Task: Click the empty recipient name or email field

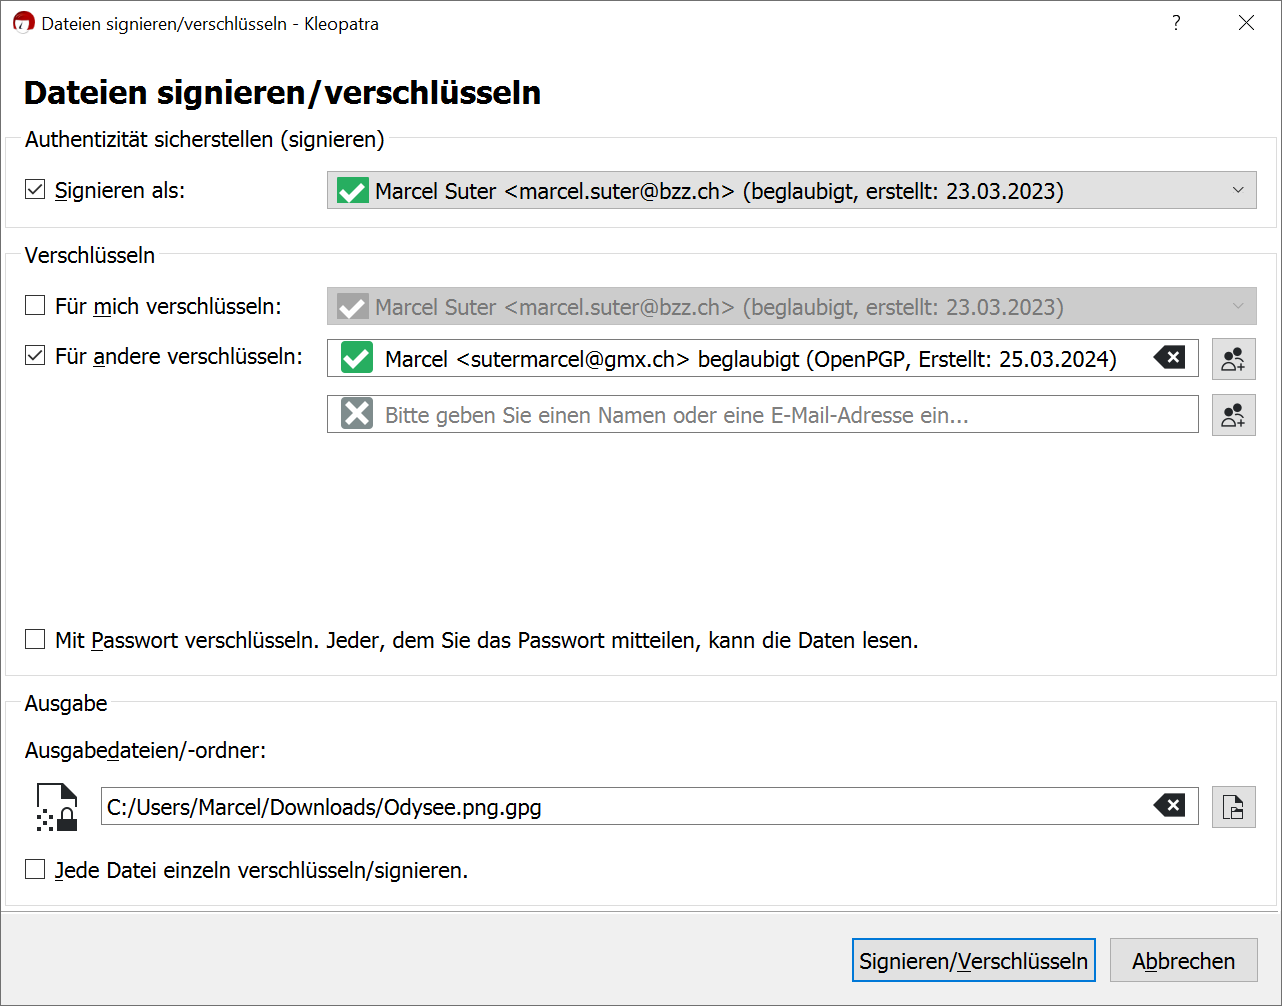Action: (x=780, y=415)
